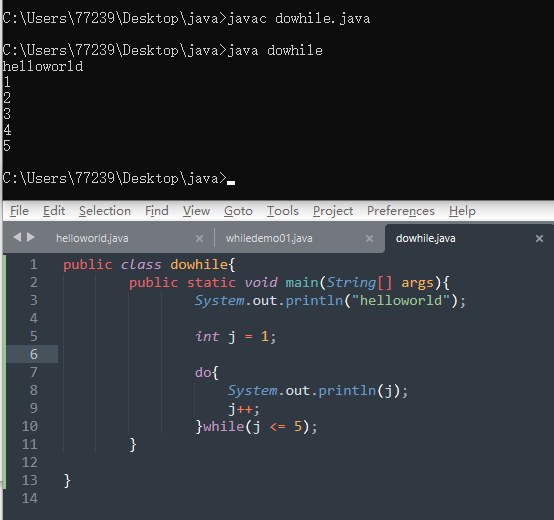
Task: Switch to the helloworld.java tab
Action: tap(92, 238)
